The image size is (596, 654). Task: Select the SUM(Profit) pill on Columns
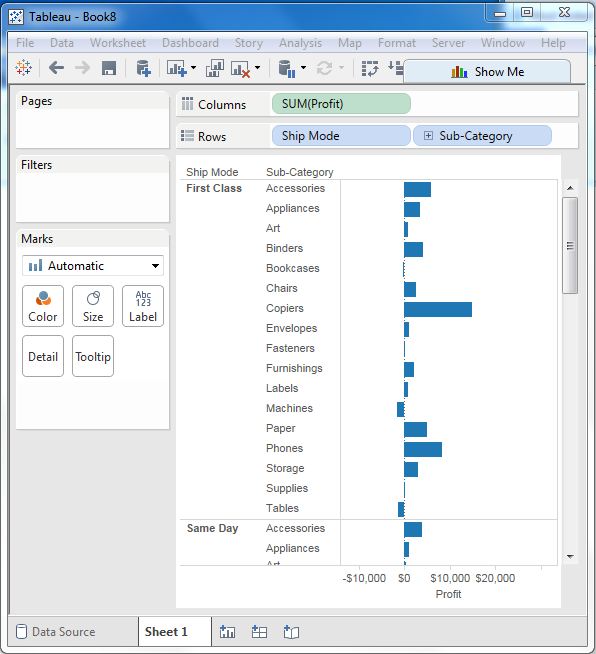click(x=341, y=104)
